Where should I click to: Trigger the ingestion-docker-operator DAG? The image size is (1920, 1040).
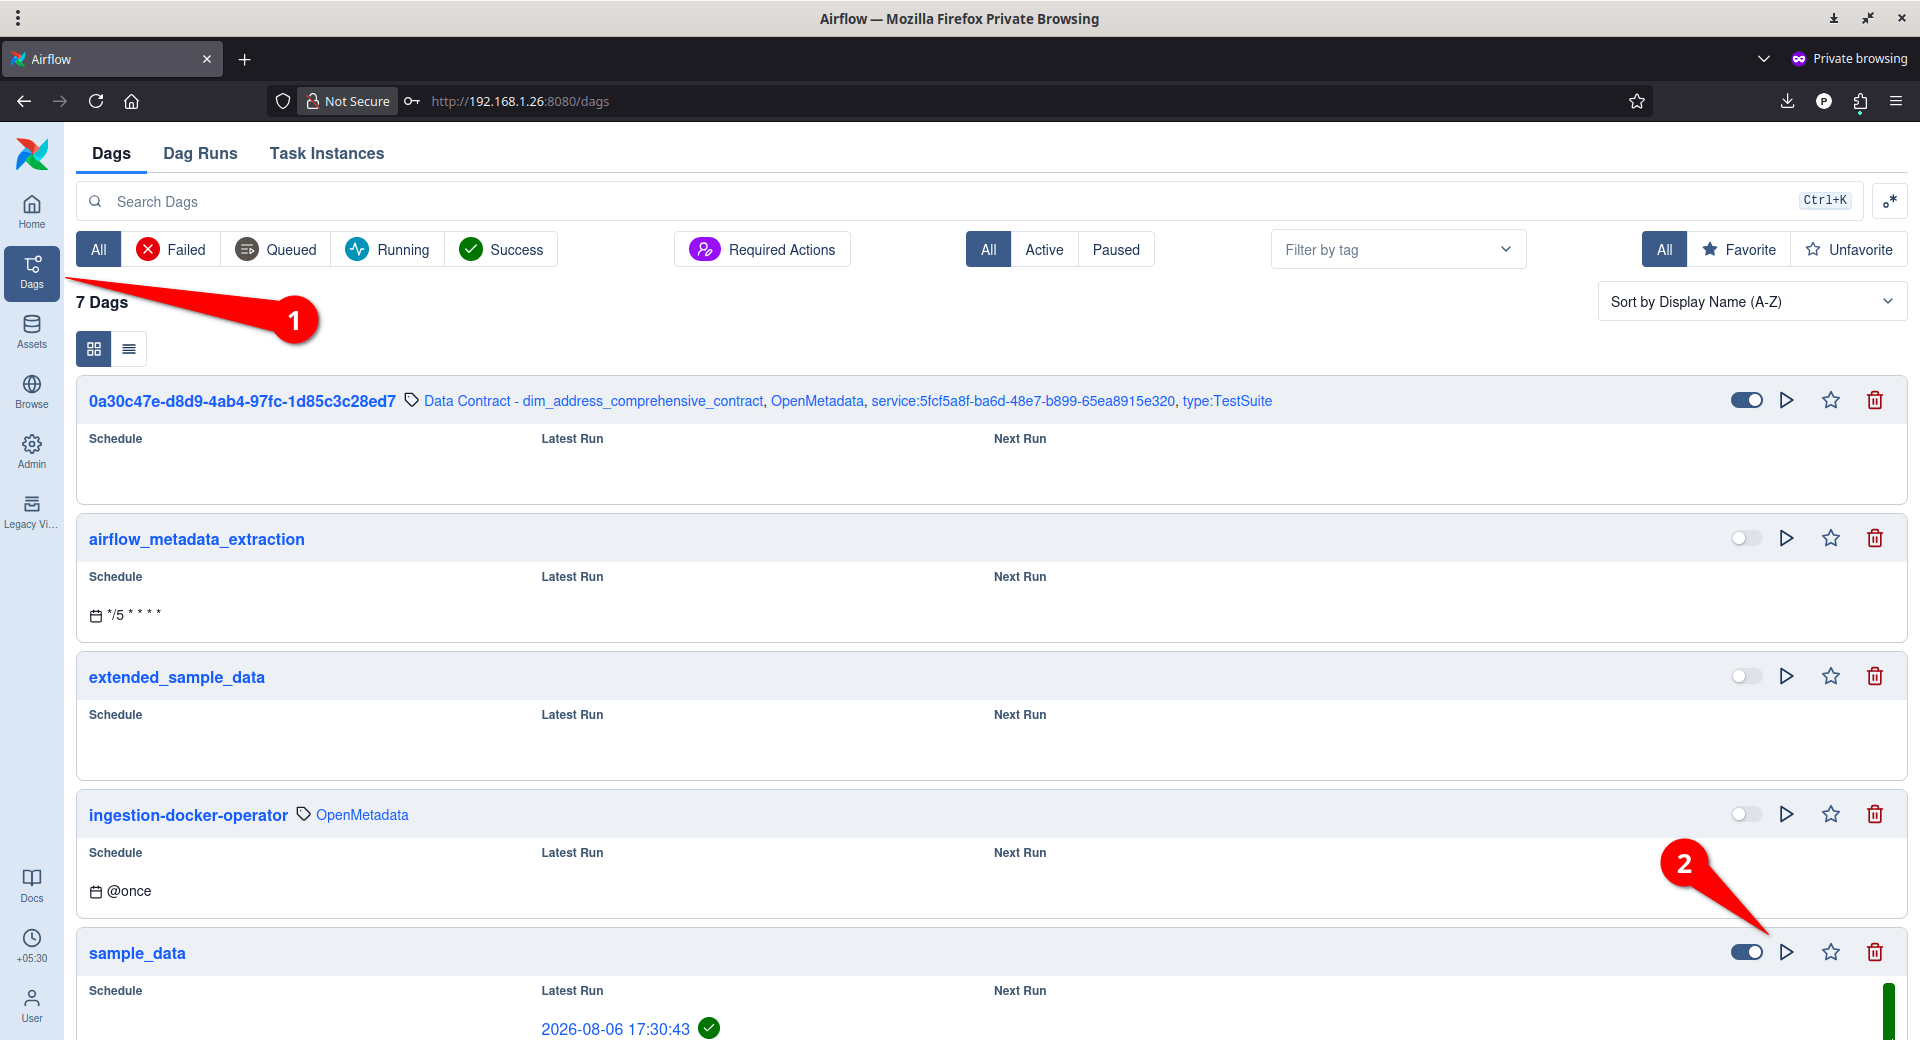coord(1786,814)
